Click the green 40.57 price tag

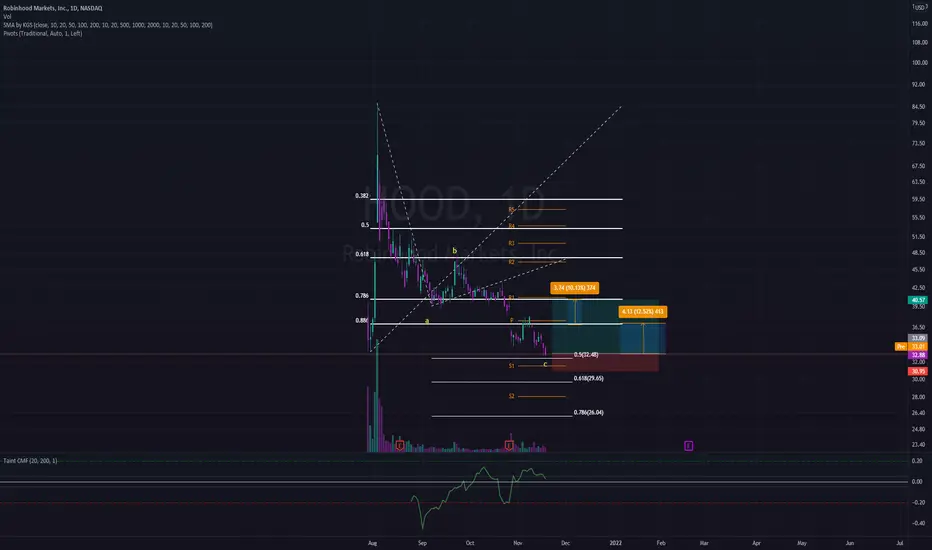tap(918, 300)
